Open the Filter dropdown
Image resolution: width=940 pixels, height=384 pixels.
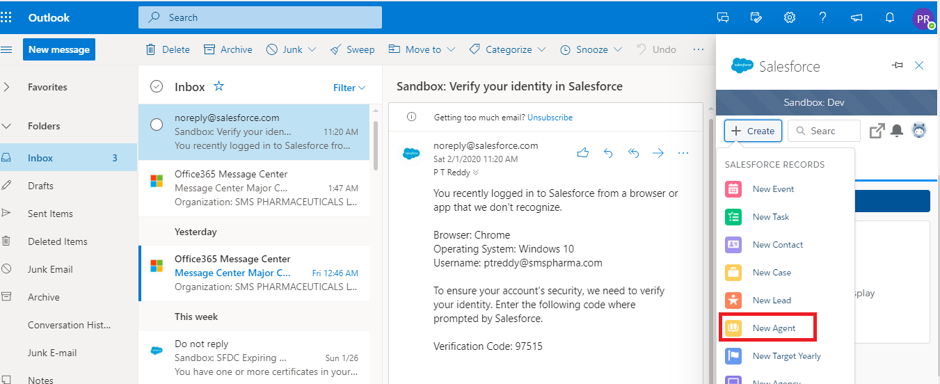tap(349, 88)
